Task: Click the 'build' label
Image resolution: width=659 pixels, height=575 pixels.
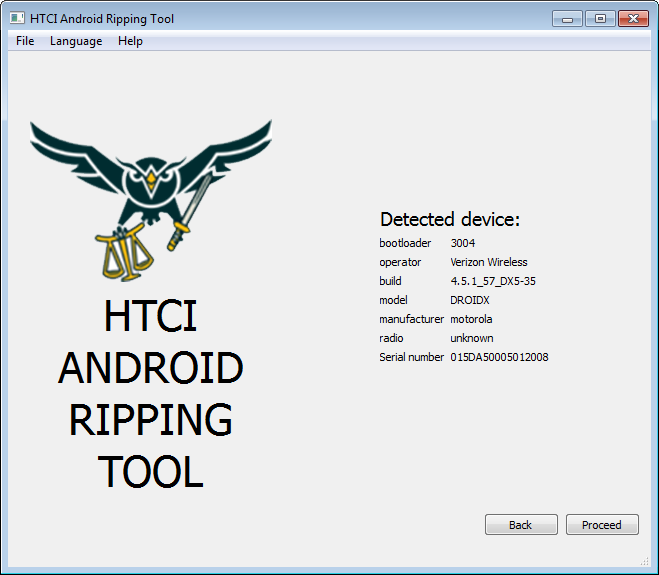Action: point(390,281)
